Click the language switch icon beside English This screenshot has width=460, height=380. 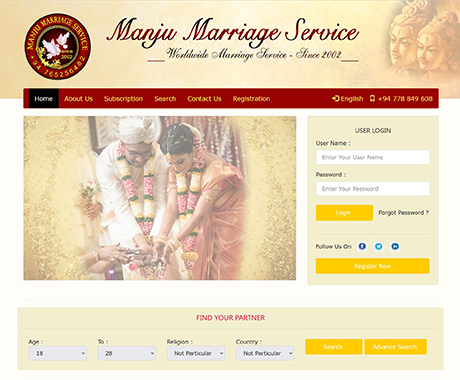pyautogui.click(x=336, y=98)
